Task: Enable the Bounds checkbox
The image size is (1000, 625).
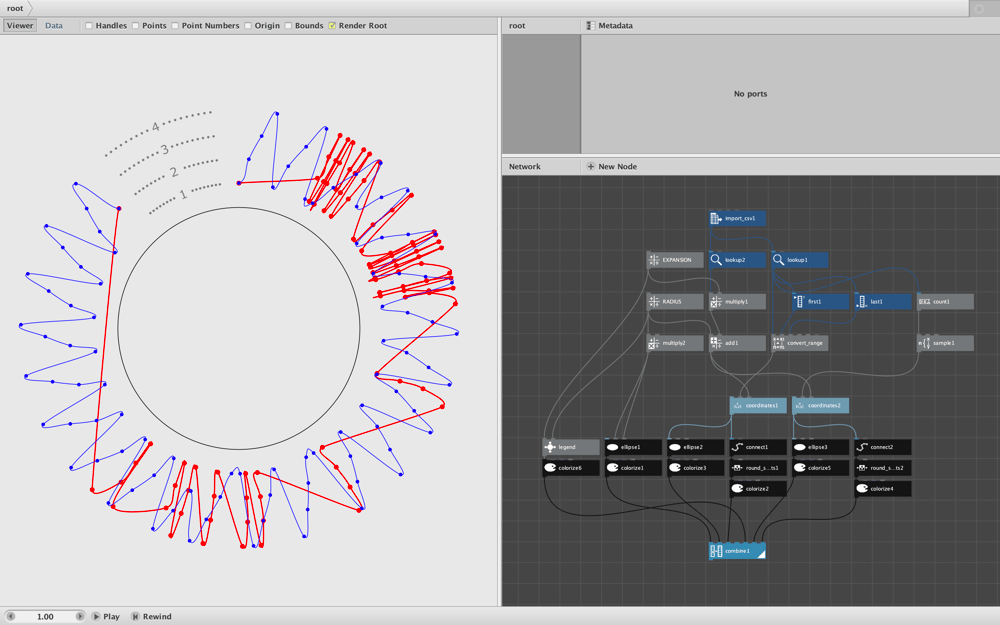Action: pos(288,26)
